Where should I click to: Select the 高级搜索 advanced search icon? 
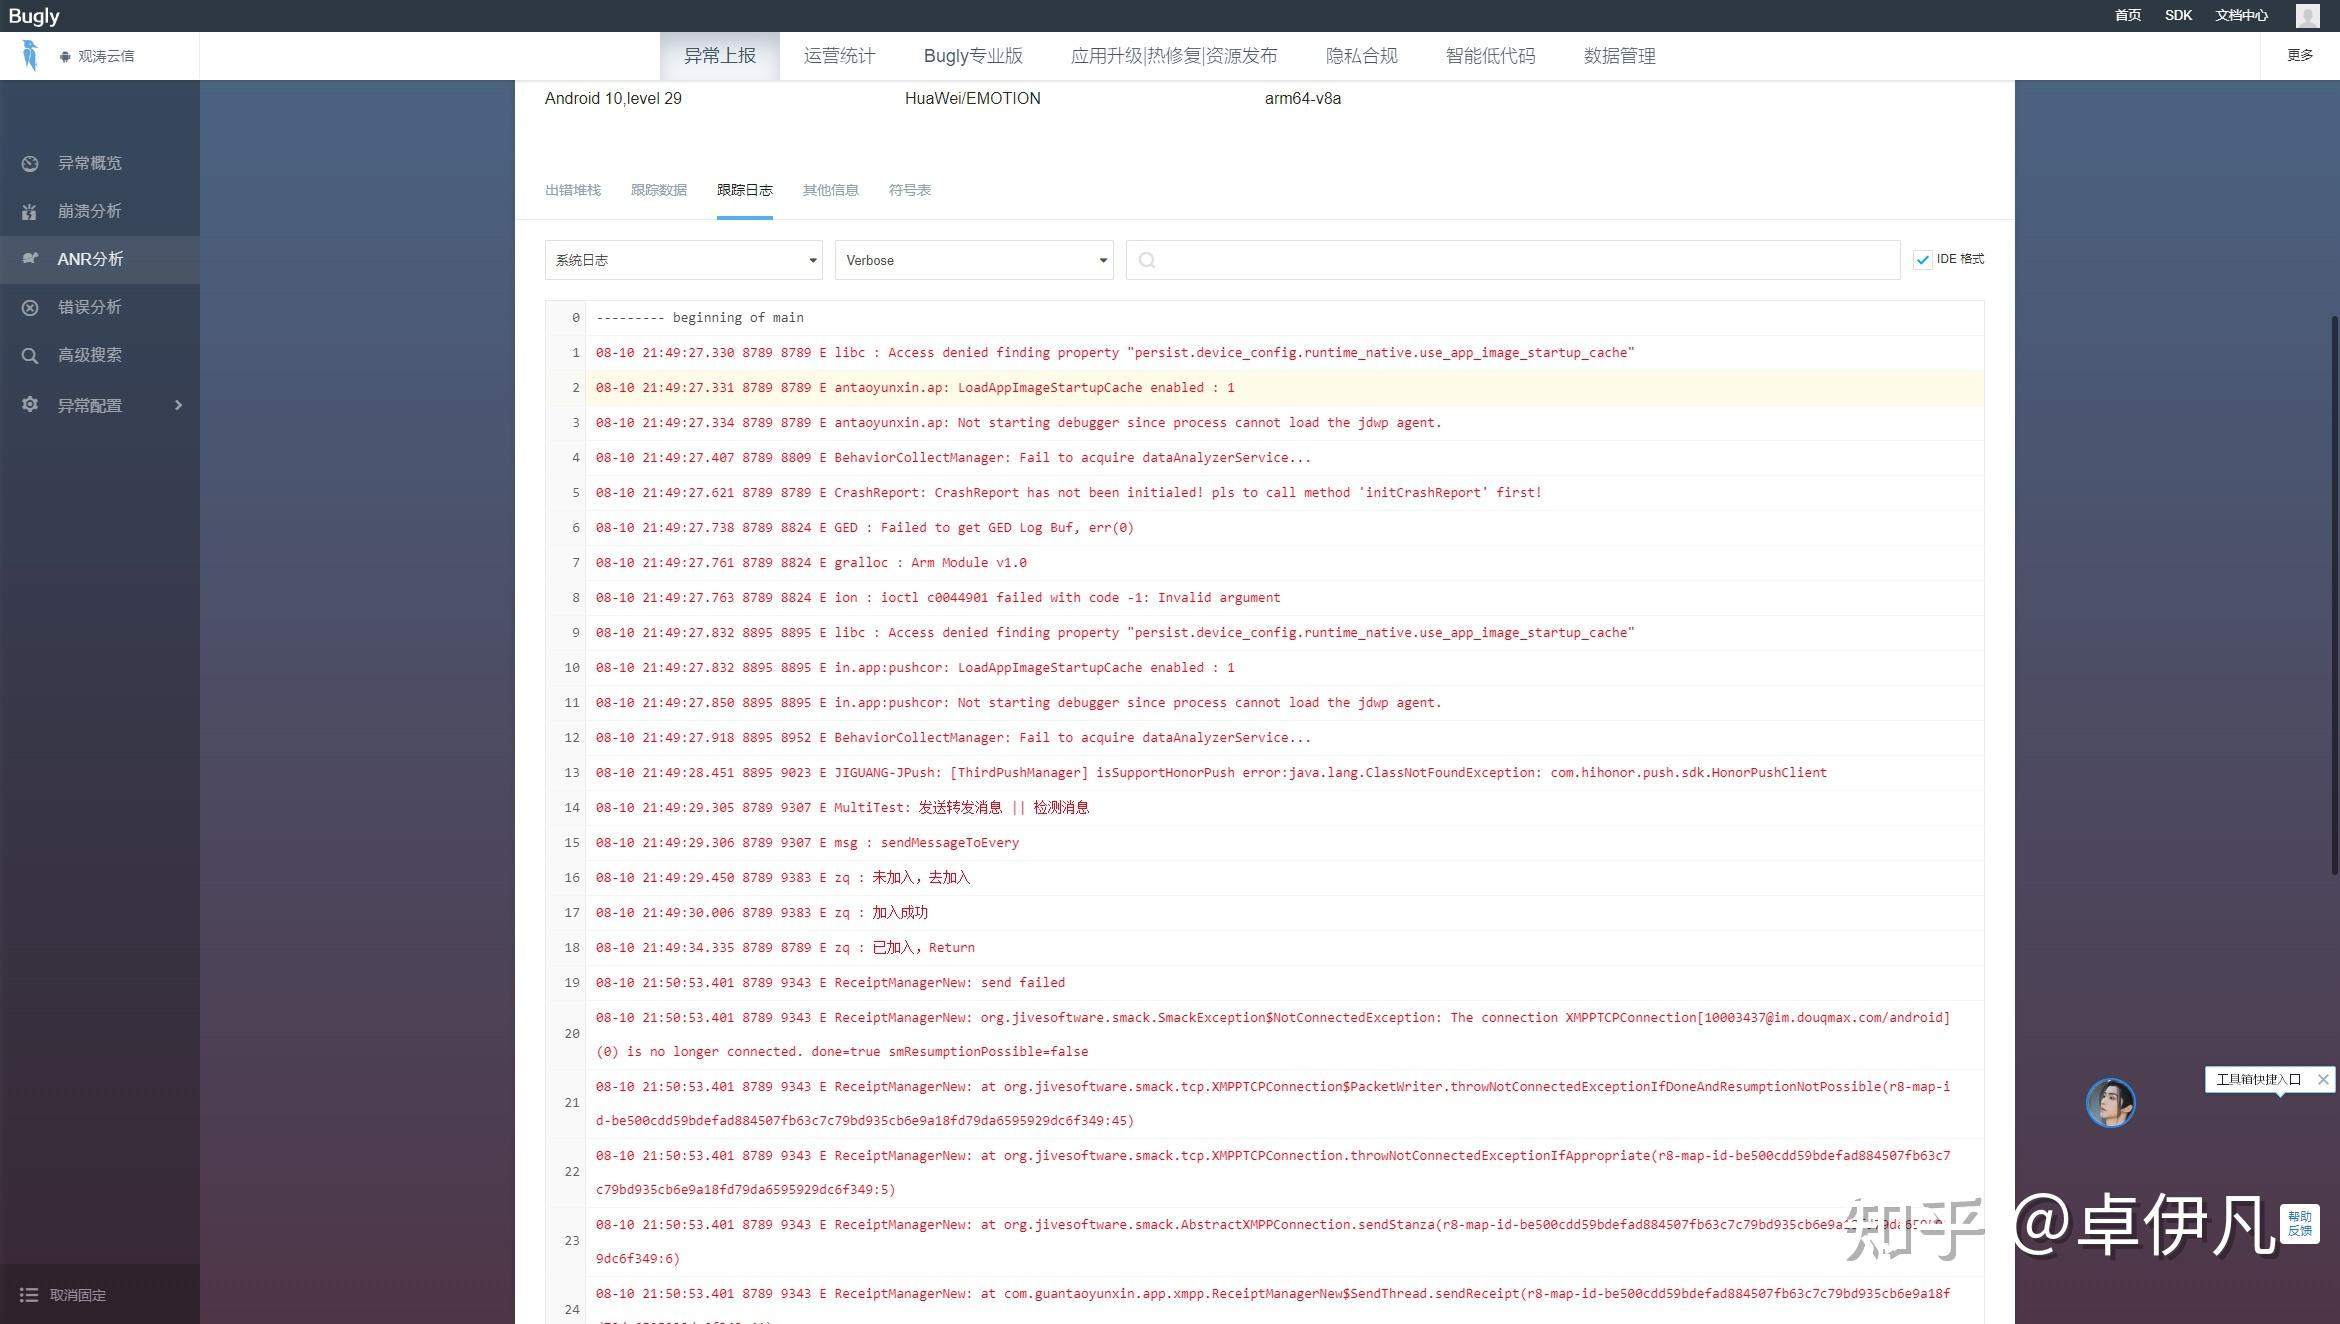pyautogui.click(x=30, y=355)
